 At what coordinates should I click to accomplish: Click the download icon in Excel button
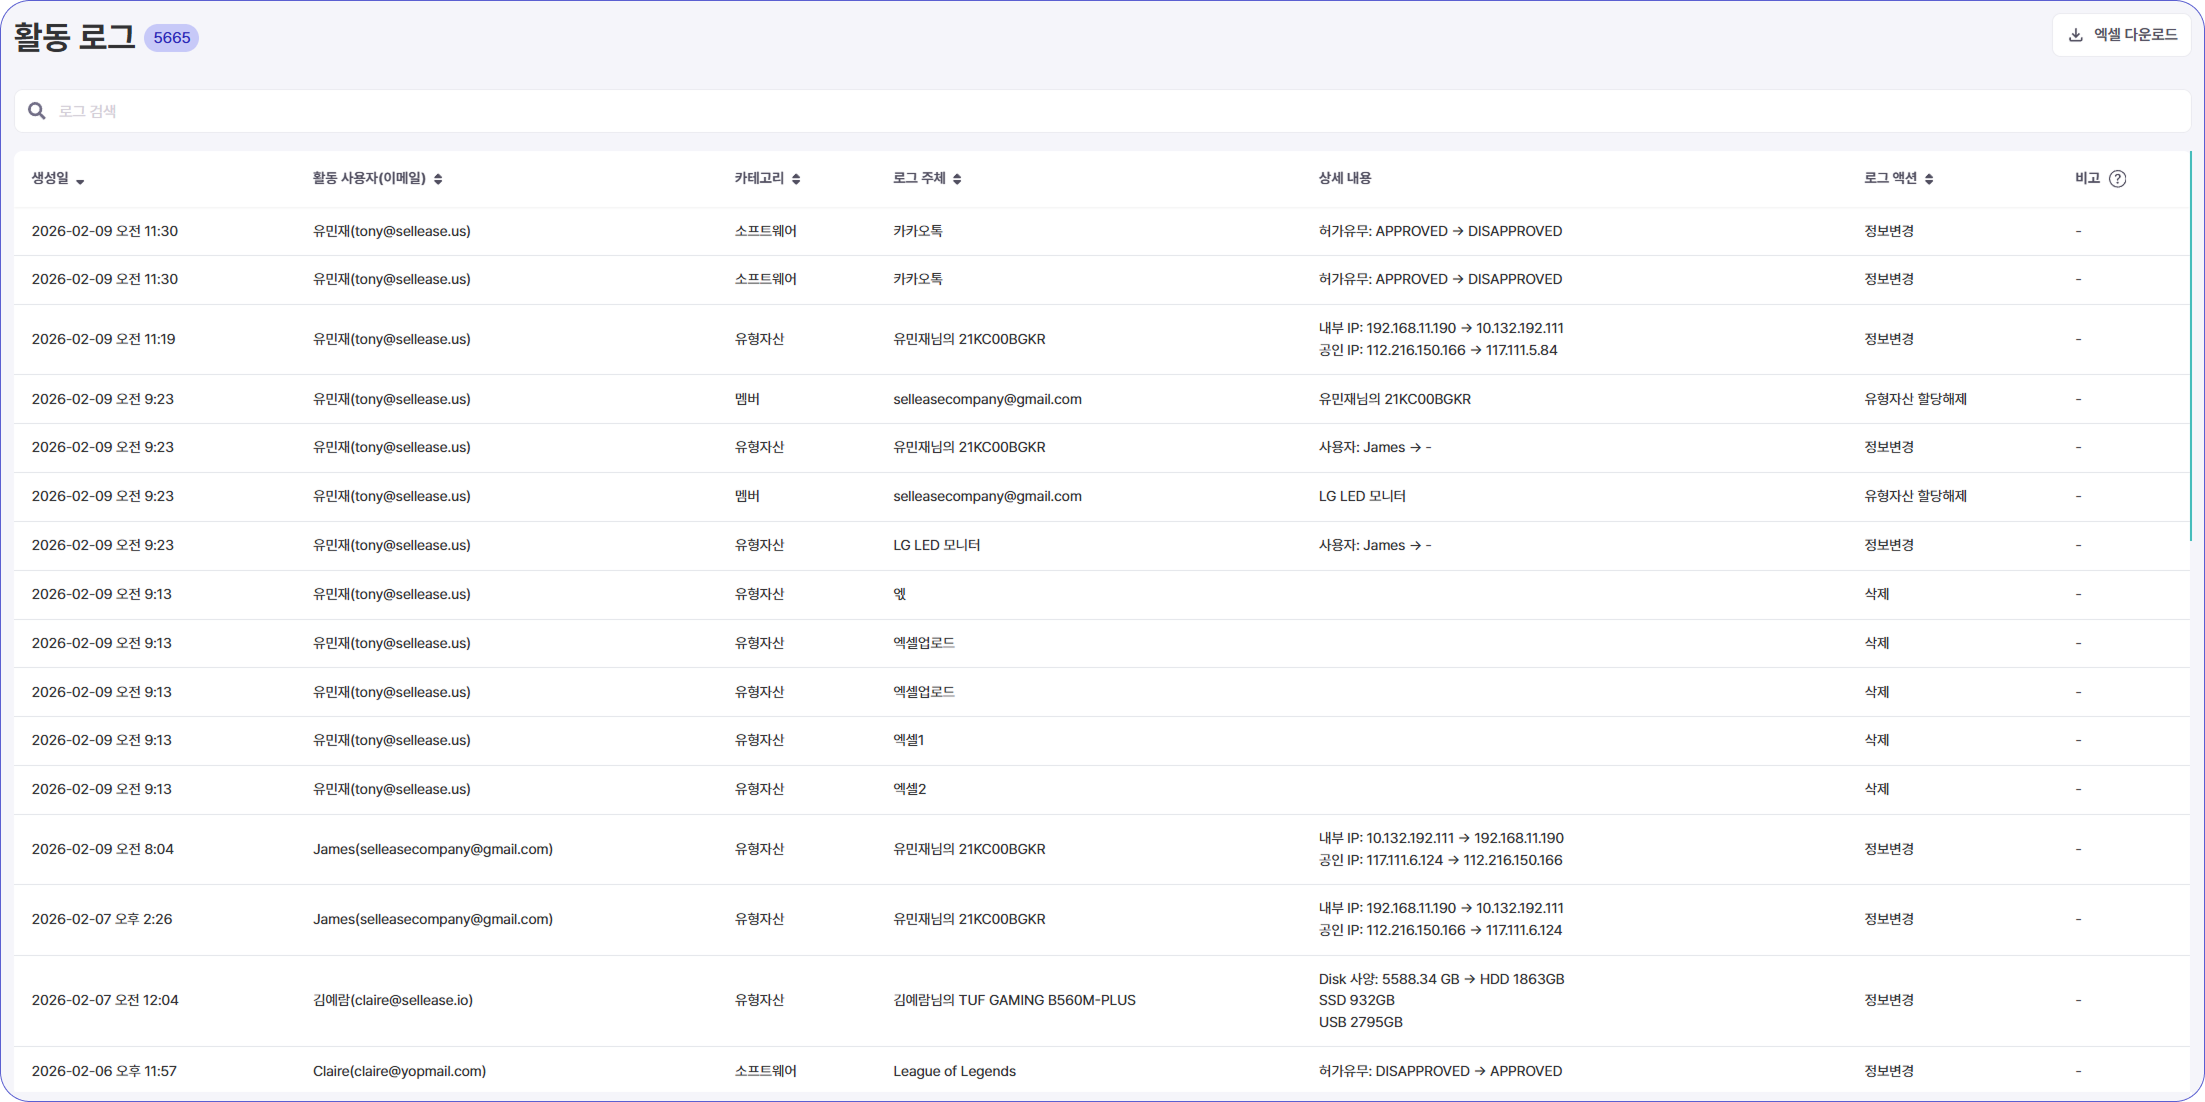2076,35
